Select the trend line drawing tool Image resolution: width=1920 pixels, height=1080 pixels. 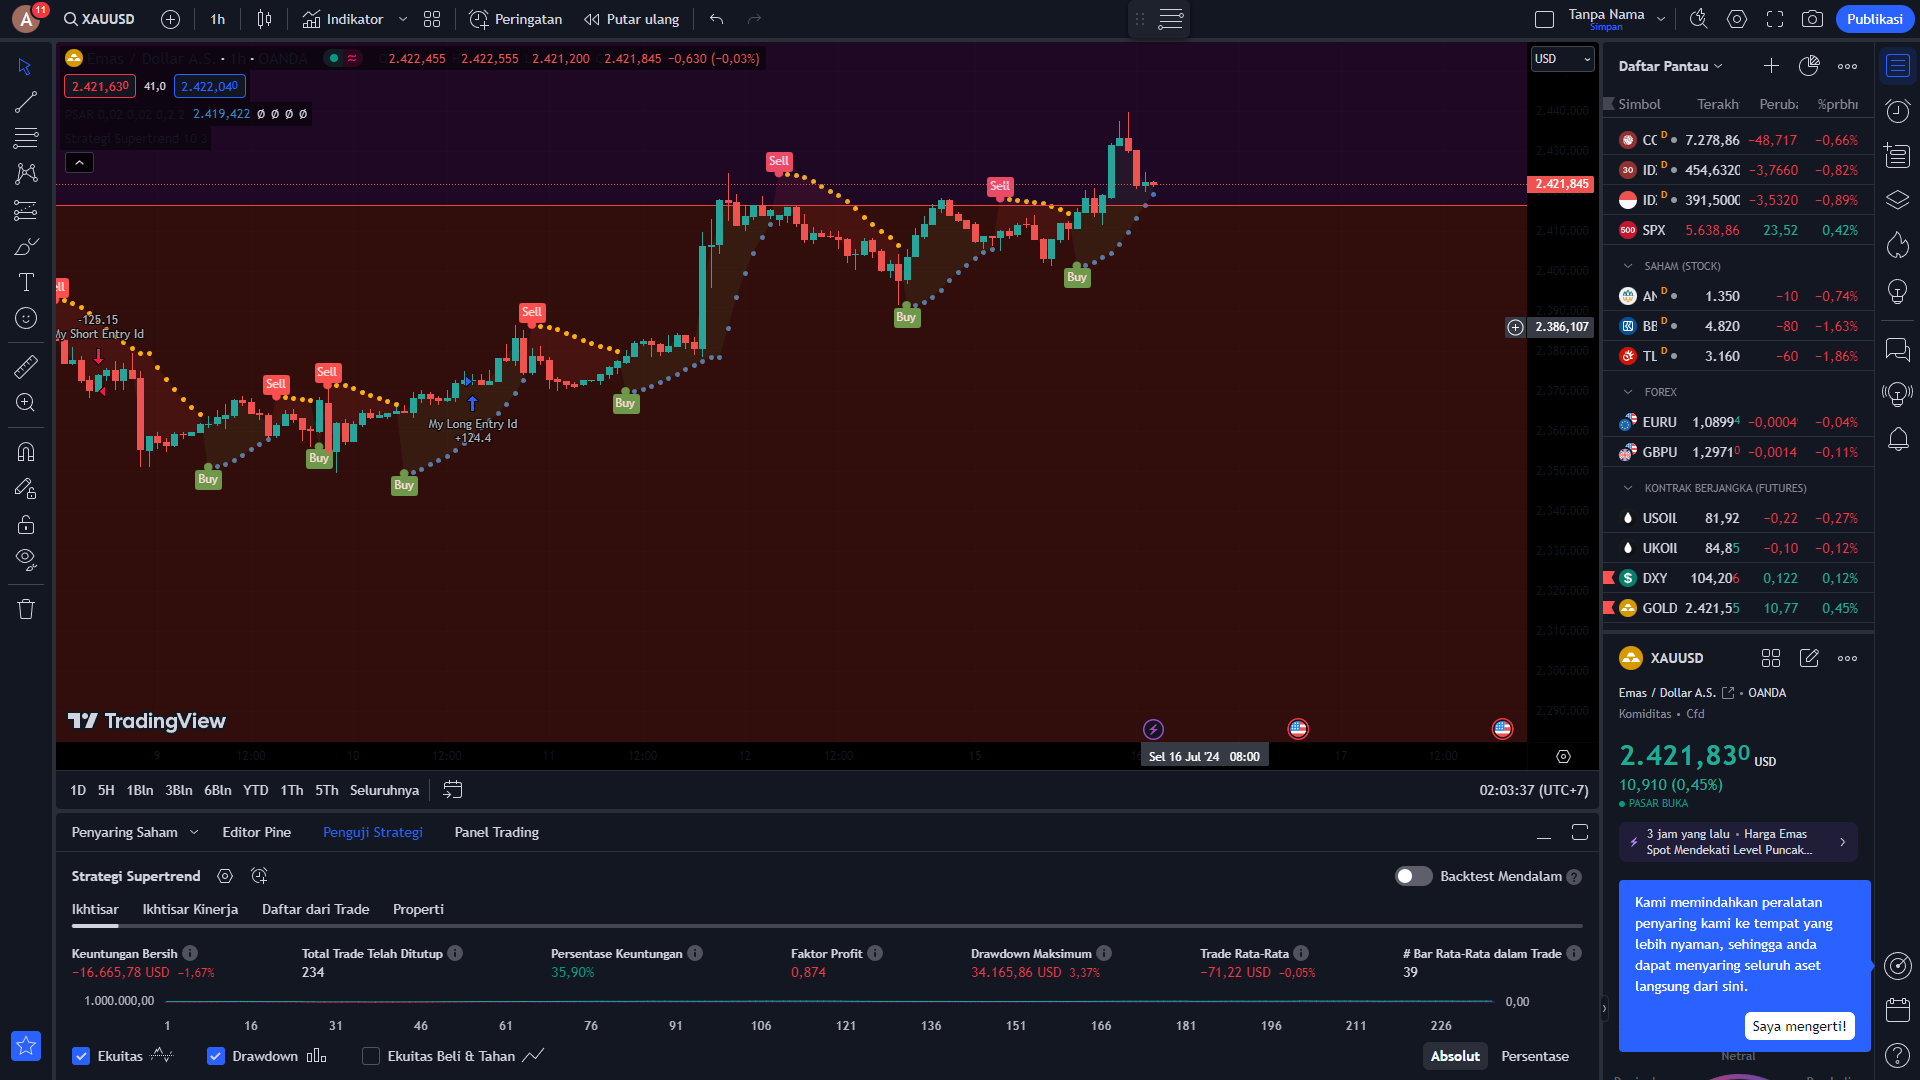tap(26, 102)
